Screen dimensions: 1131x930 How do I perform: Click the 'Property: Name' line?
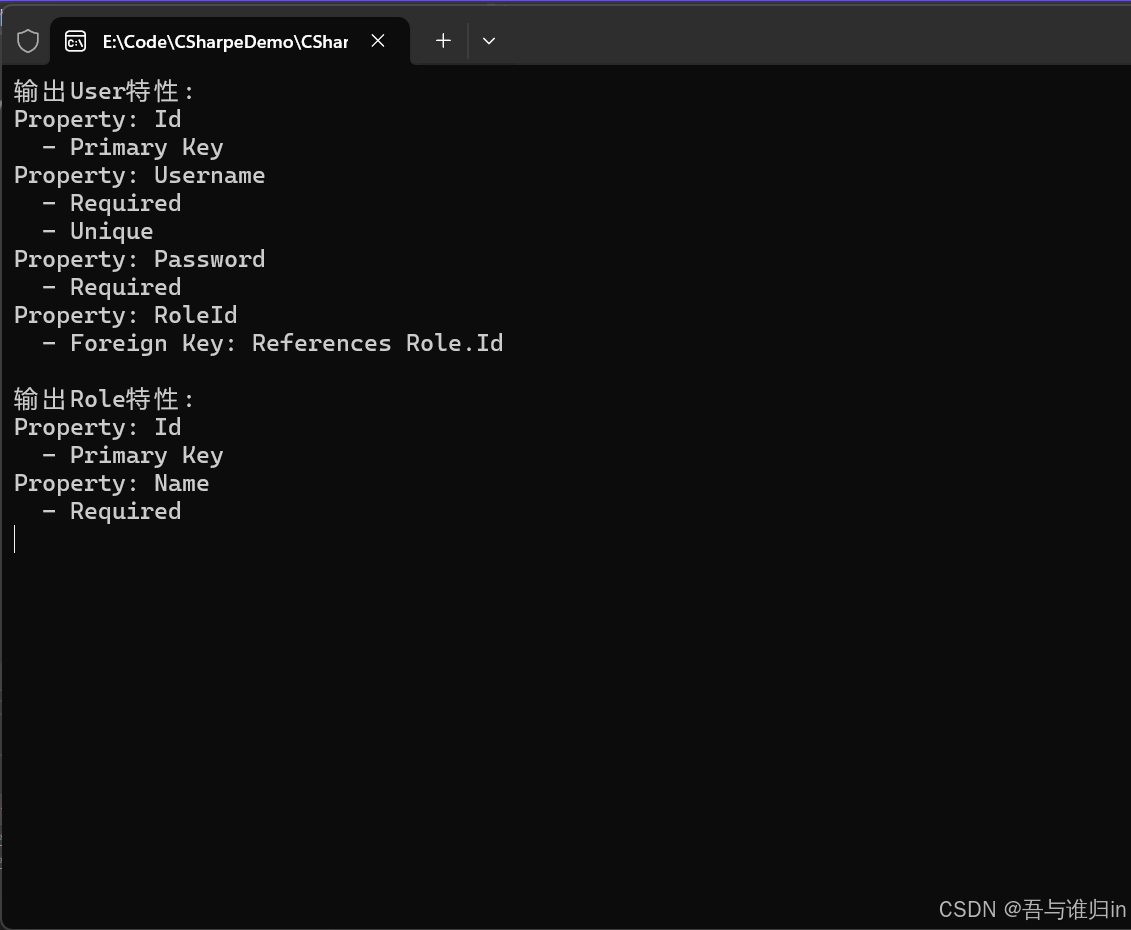click(x=111, y=483)
